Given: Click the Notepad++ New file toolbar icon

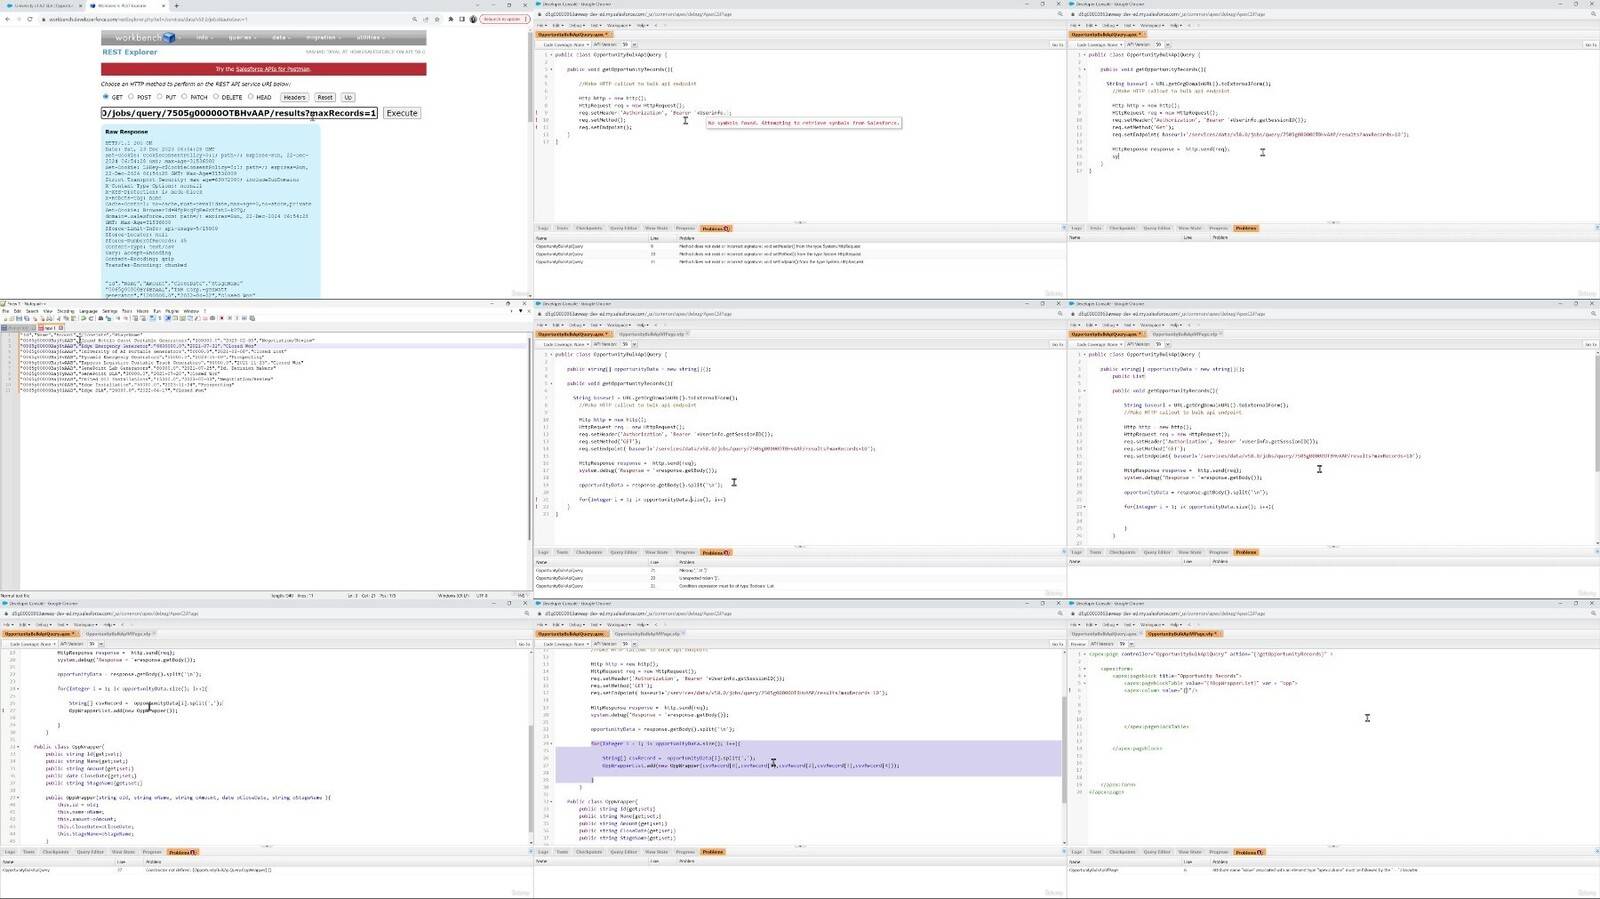Looking at the screenshot, I should [x=5, y=318].
